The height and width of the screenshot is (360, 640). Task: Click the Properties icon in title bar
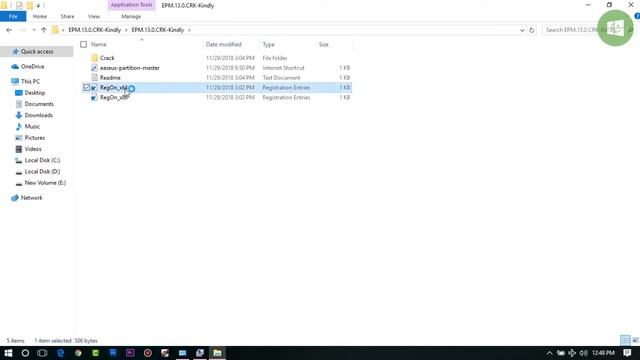(x=19, y=5)
